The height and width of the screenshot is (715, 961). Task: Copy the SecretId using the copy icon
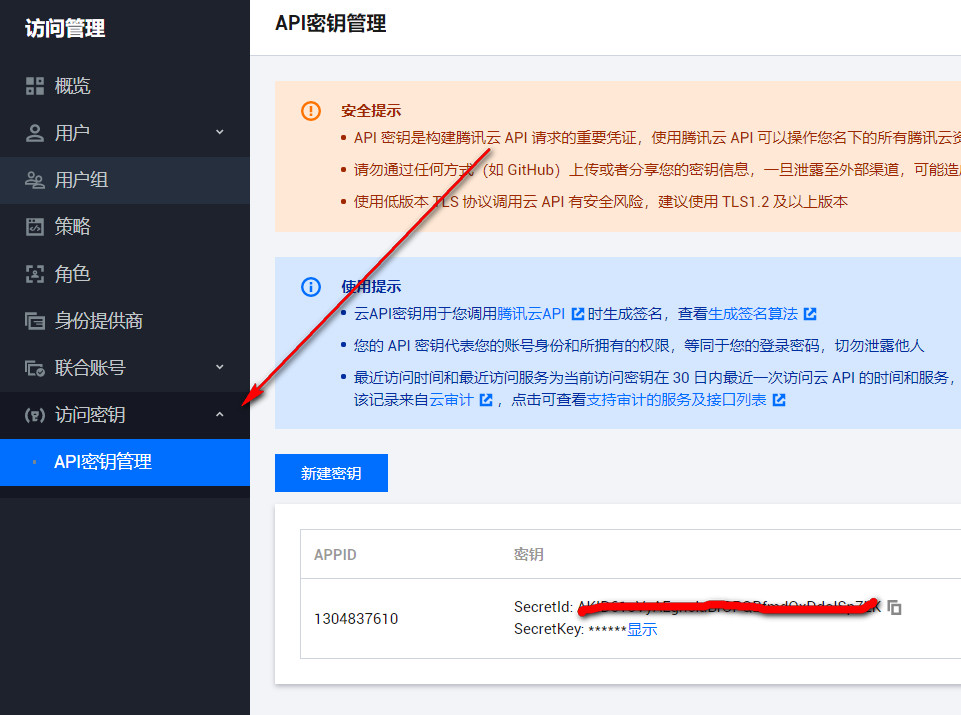pyautogui.click(x=893, y=607)
